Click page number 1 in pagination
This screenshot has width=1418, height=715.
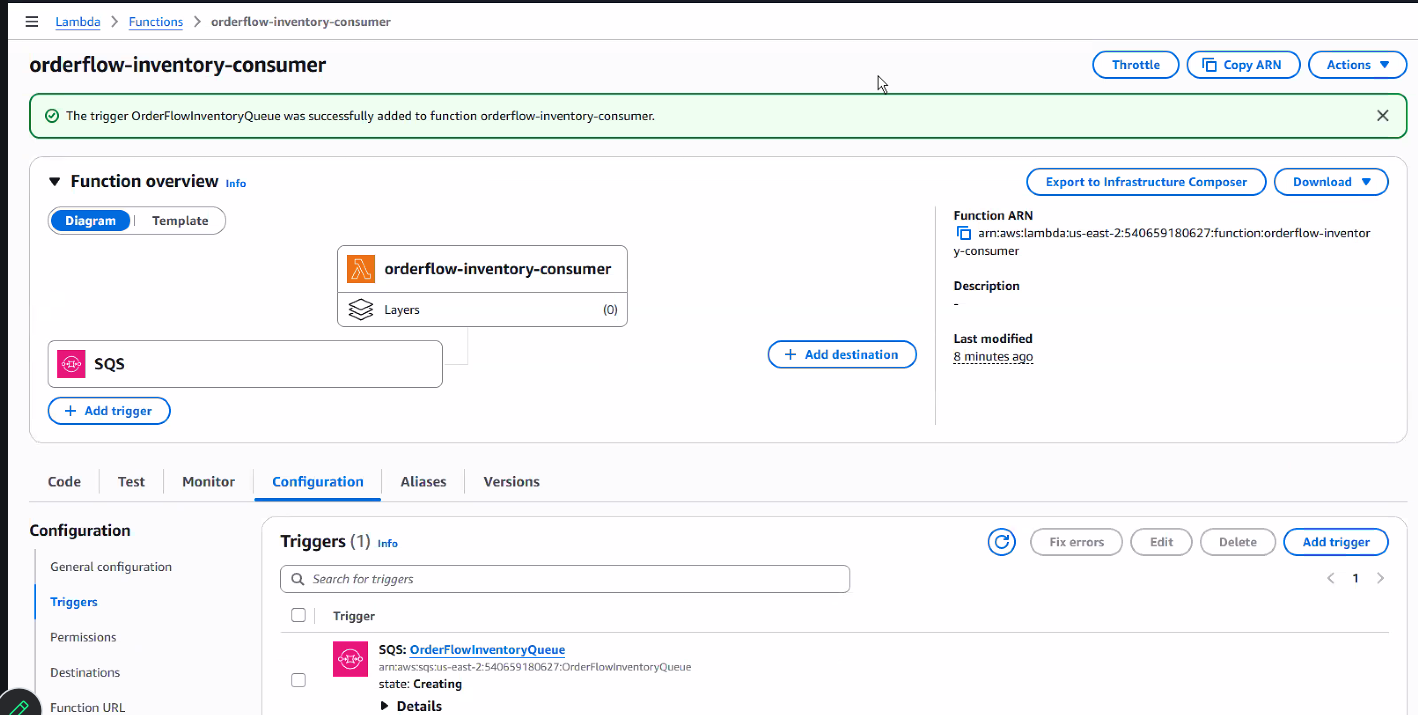coord(1356,578)
